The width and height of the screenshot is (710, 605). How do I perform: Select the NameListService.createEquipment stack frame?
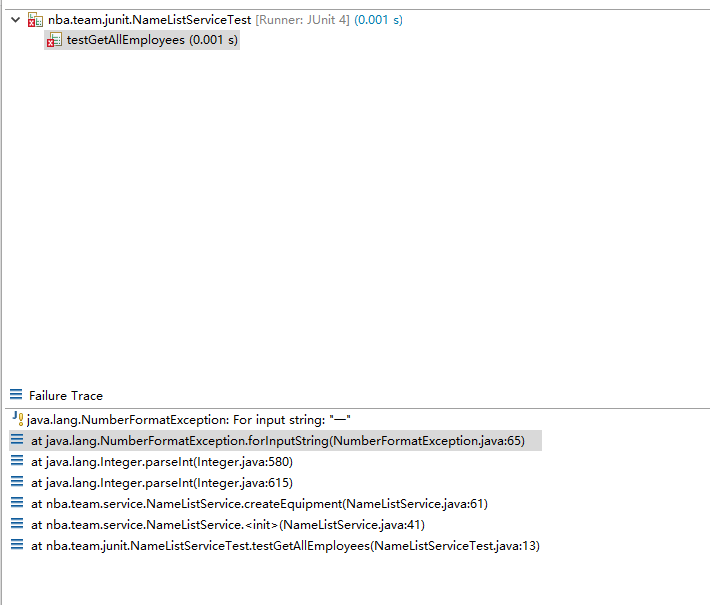[259, 504]
